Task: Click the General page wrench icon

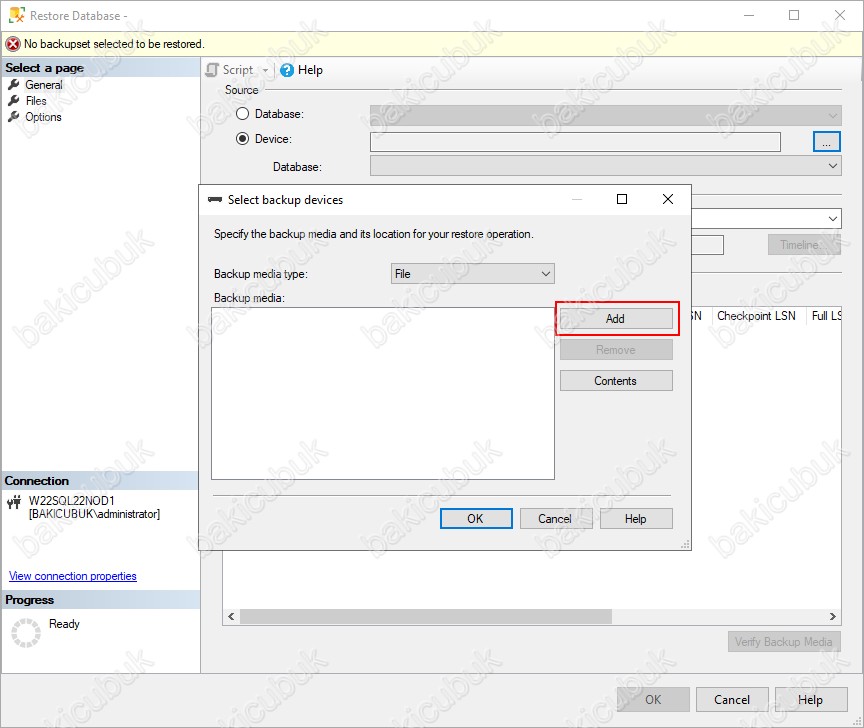Action: (14, 84)
